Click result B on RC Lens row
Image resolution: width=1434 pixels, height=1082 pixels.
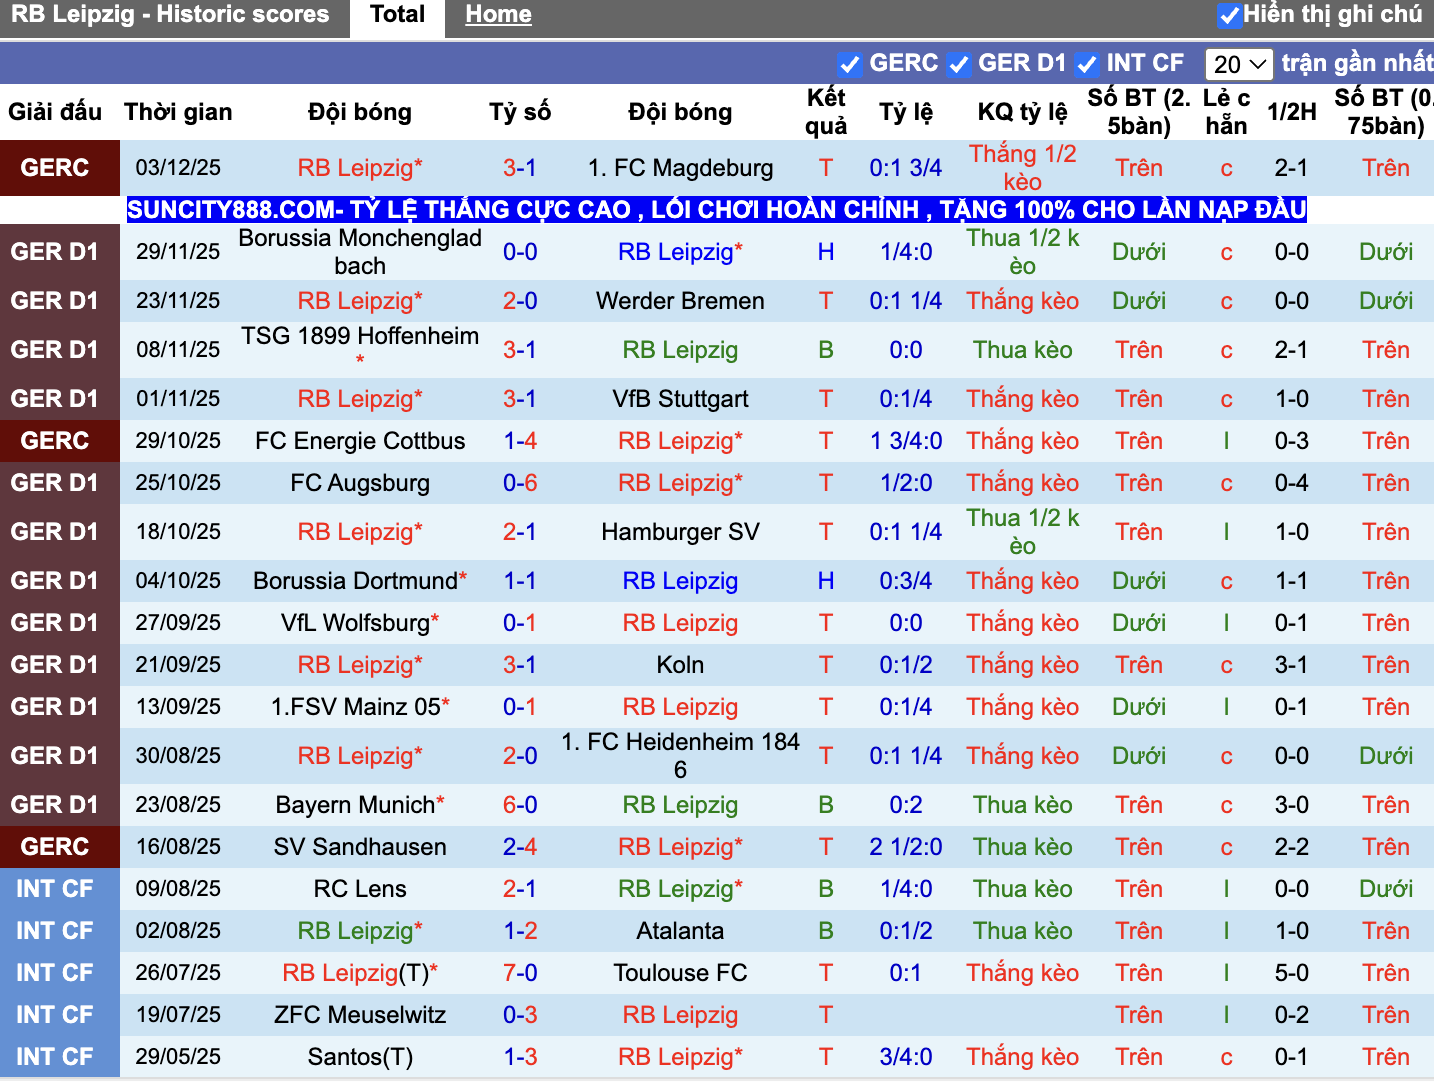[826, 889]
